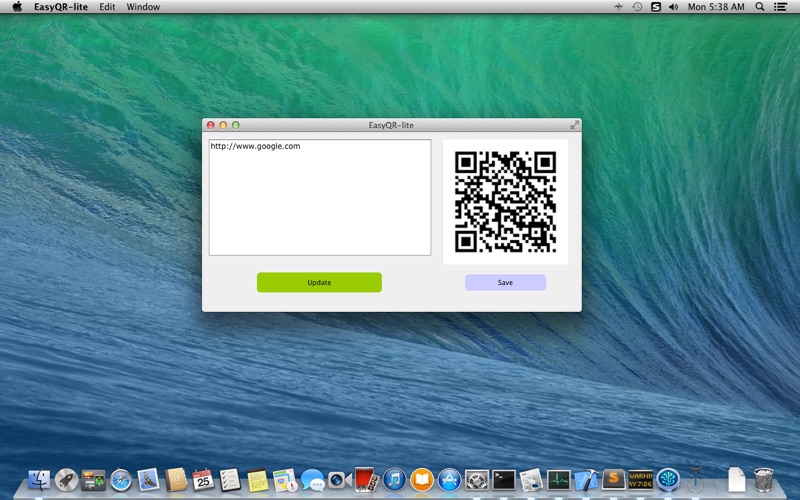Open Console warning icon in Dock

point(641,480)
